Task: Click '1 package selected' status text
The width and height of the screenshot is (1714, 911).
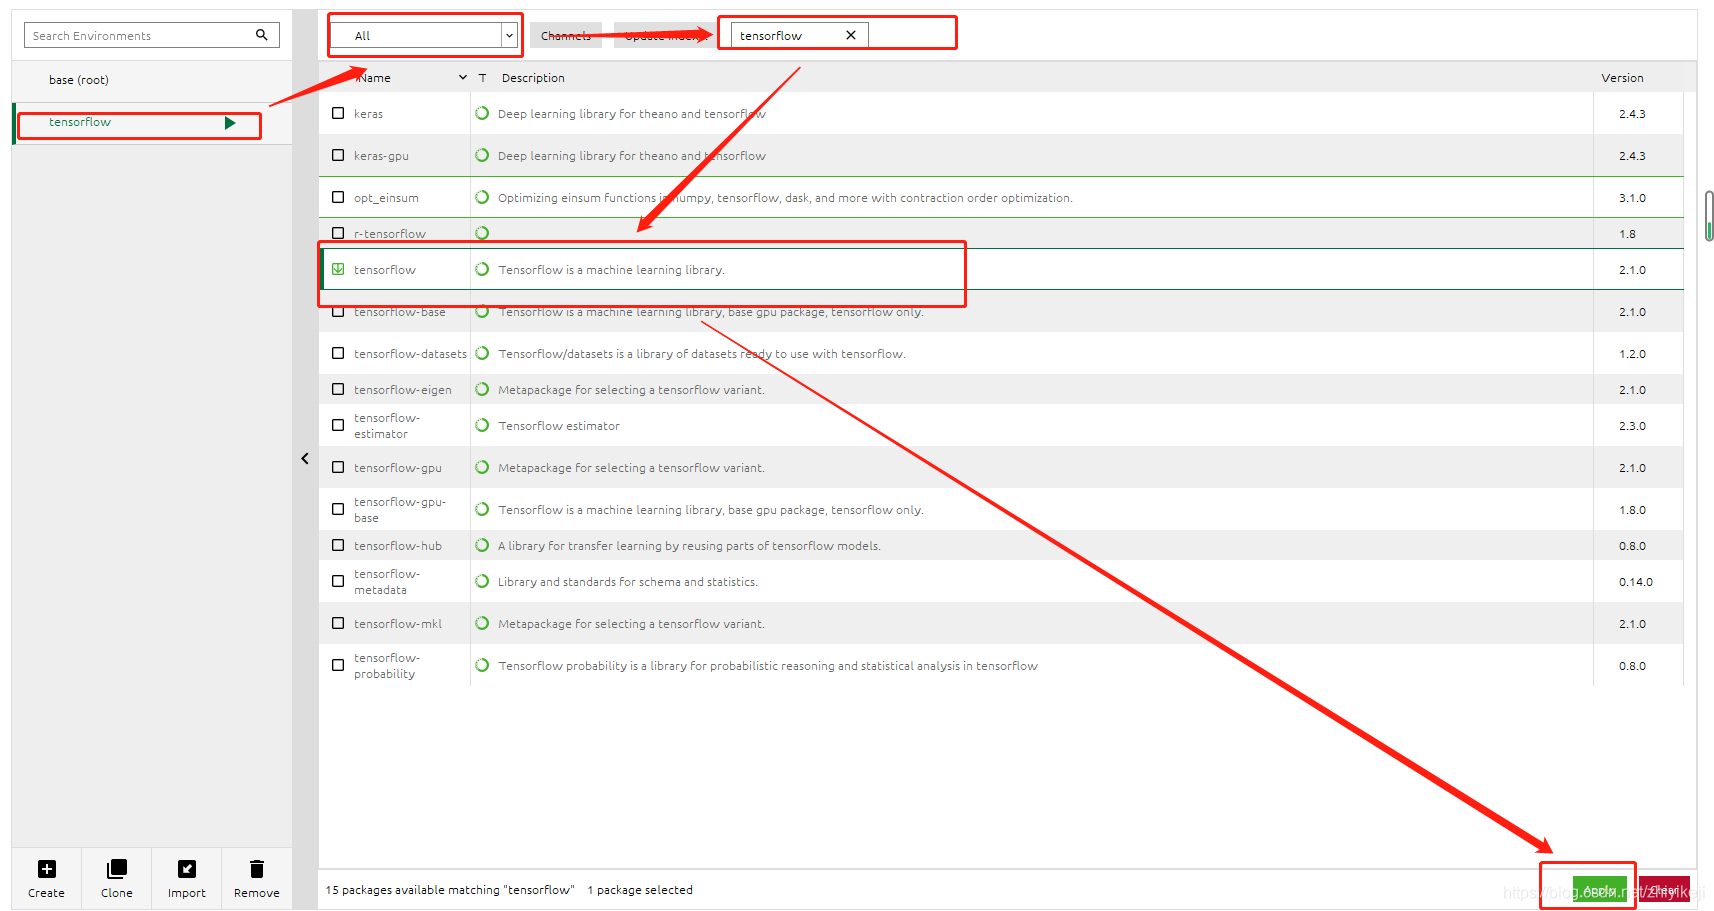Action: [640, 890]
